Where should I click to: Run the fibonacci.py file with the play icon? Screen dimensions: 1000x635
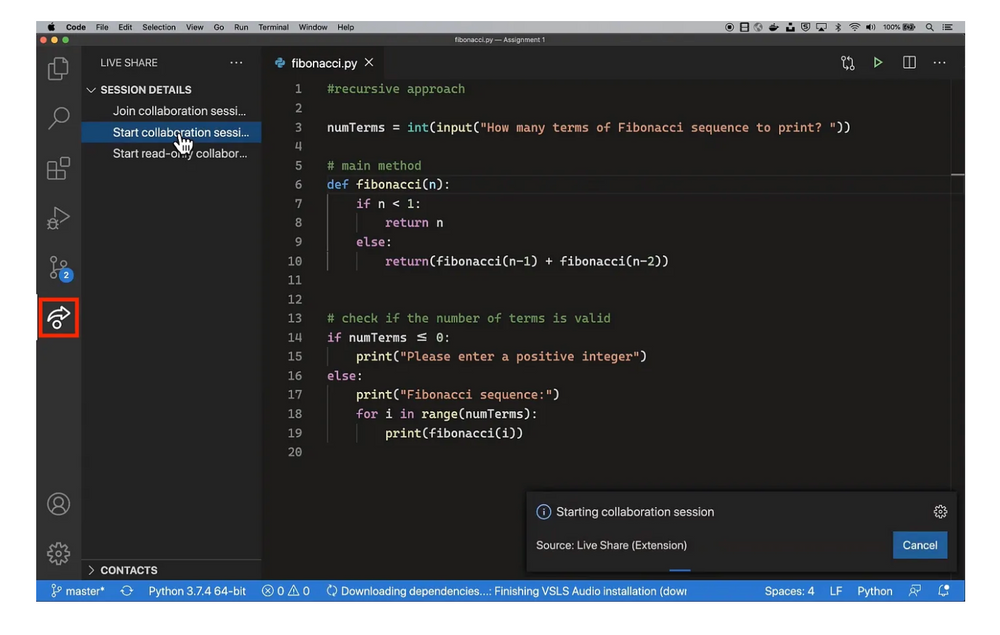tap(878, 62)
